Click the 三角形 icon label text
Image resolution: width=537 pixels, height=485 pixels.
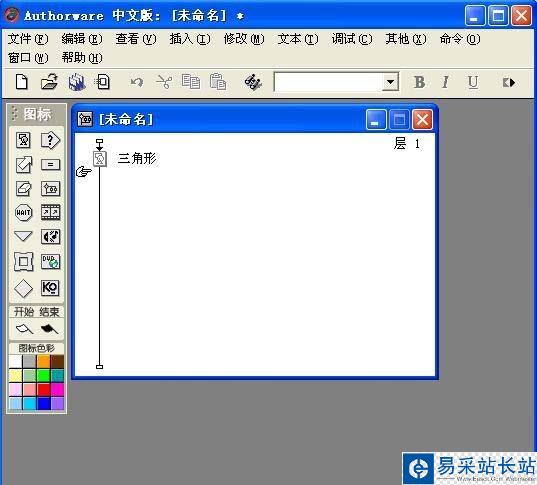tap(137, 159)
